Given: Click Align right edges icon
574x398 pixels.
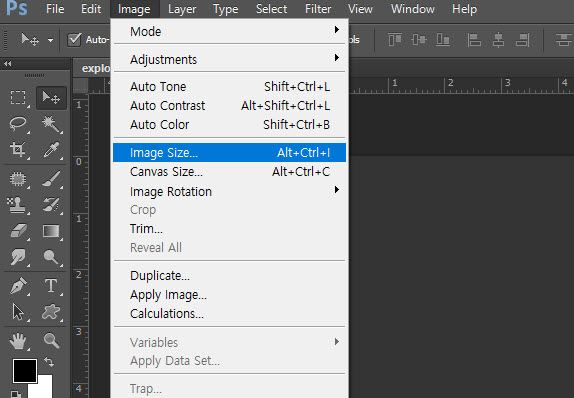Looking at the screenshot, I should 523,40.
